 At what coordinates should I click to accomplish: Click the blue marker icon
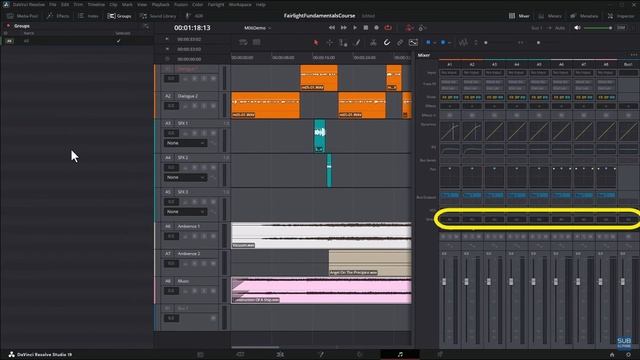coord(443,42)
